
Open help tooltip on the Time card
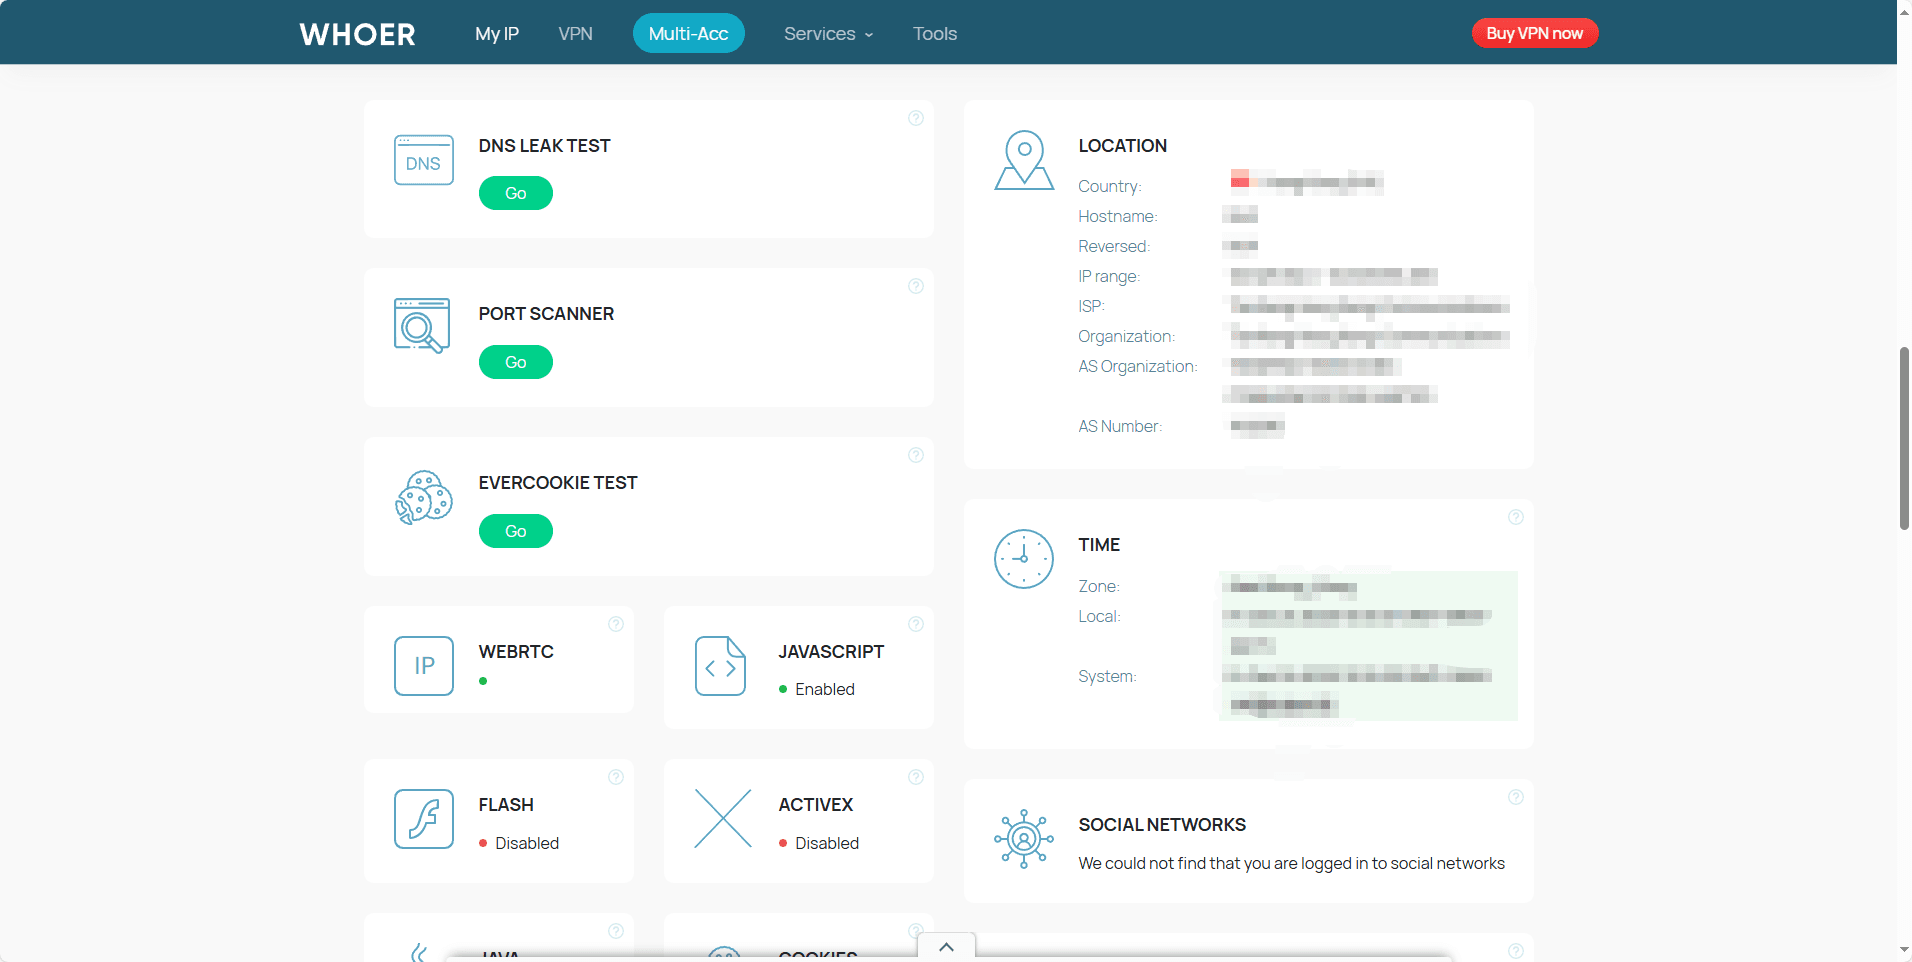(1515, 517)
